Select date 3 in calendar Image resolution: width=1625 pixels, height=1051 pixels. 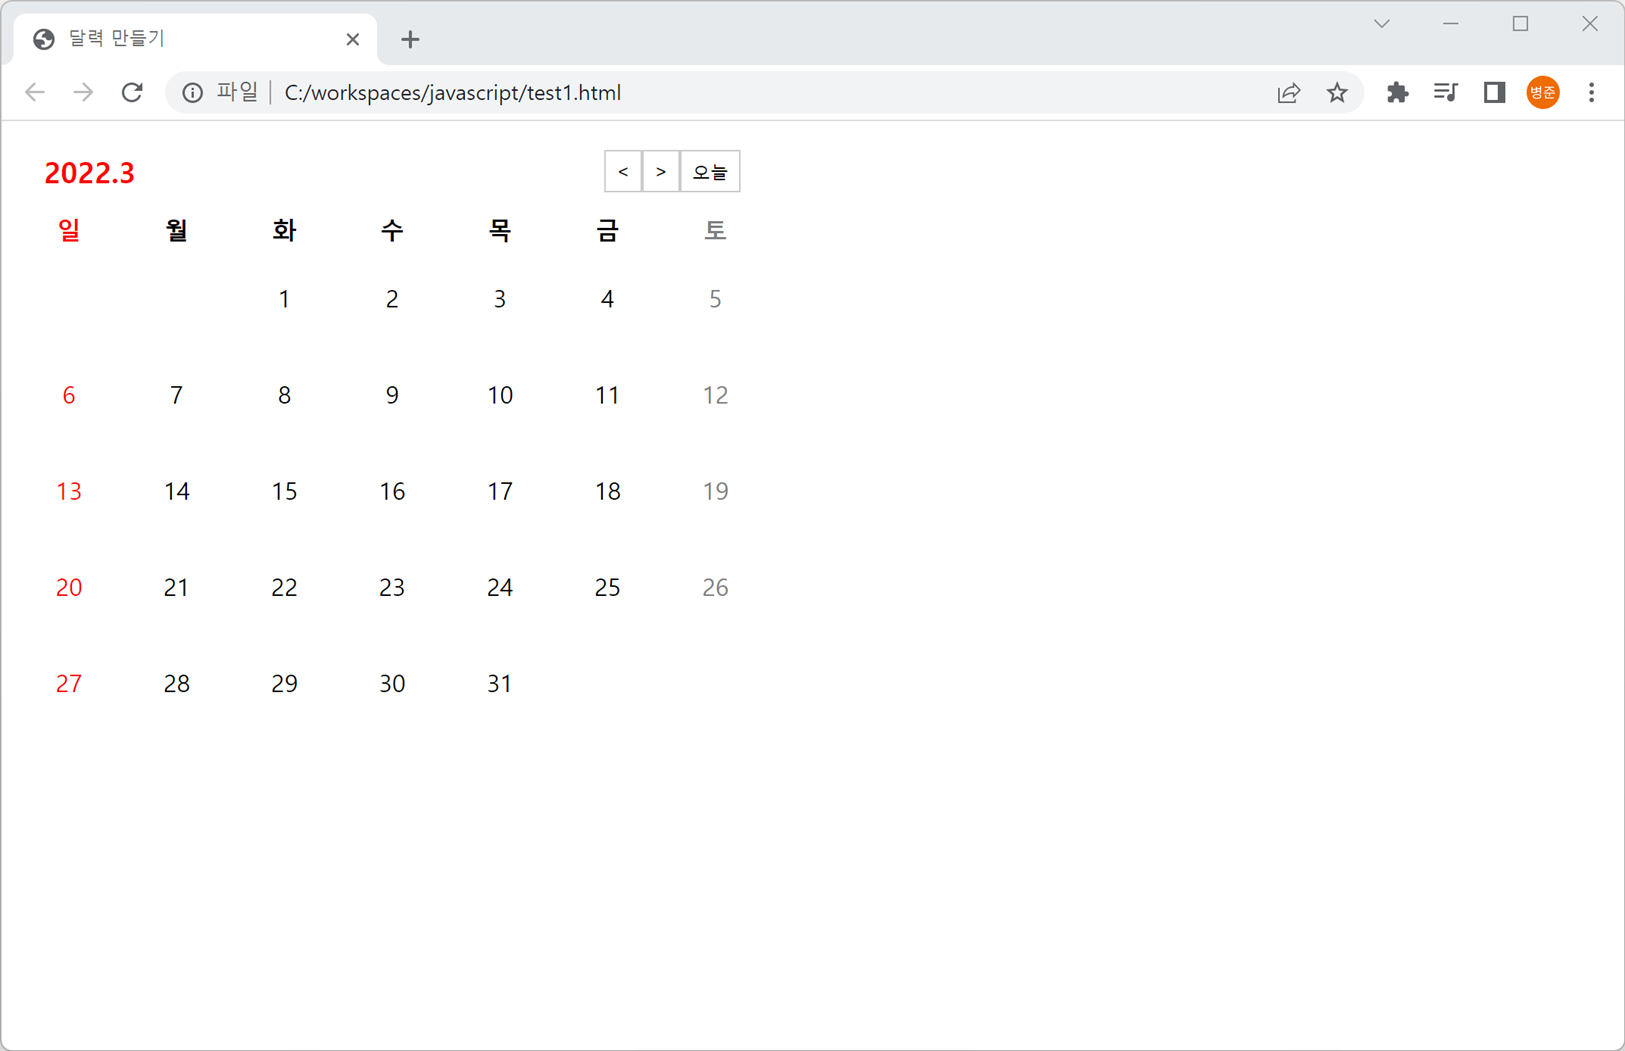point(500,299)
